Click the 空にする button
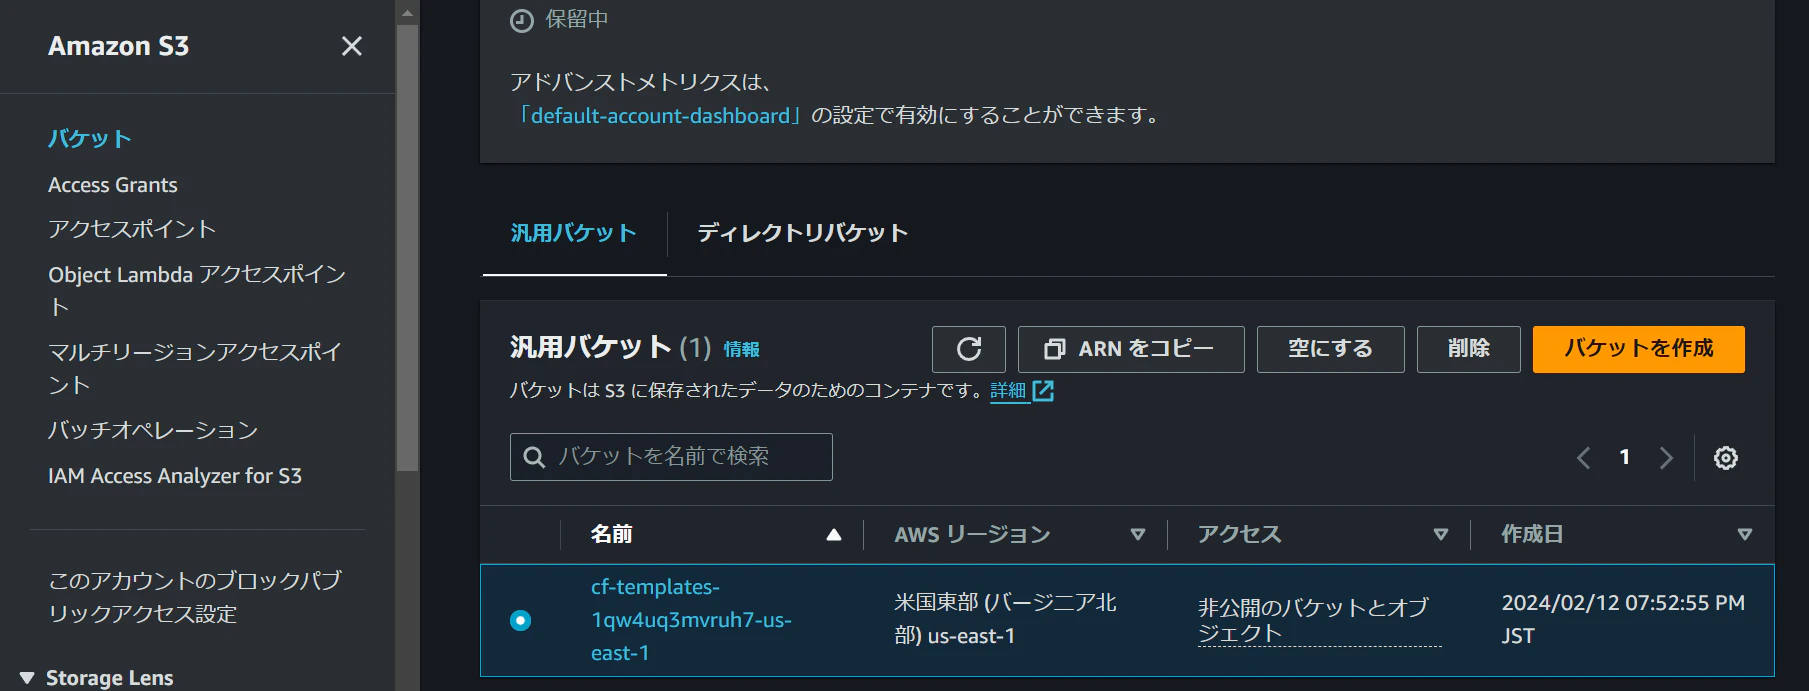Viewport: 1809px width, 691px height. coord(1331,349)
